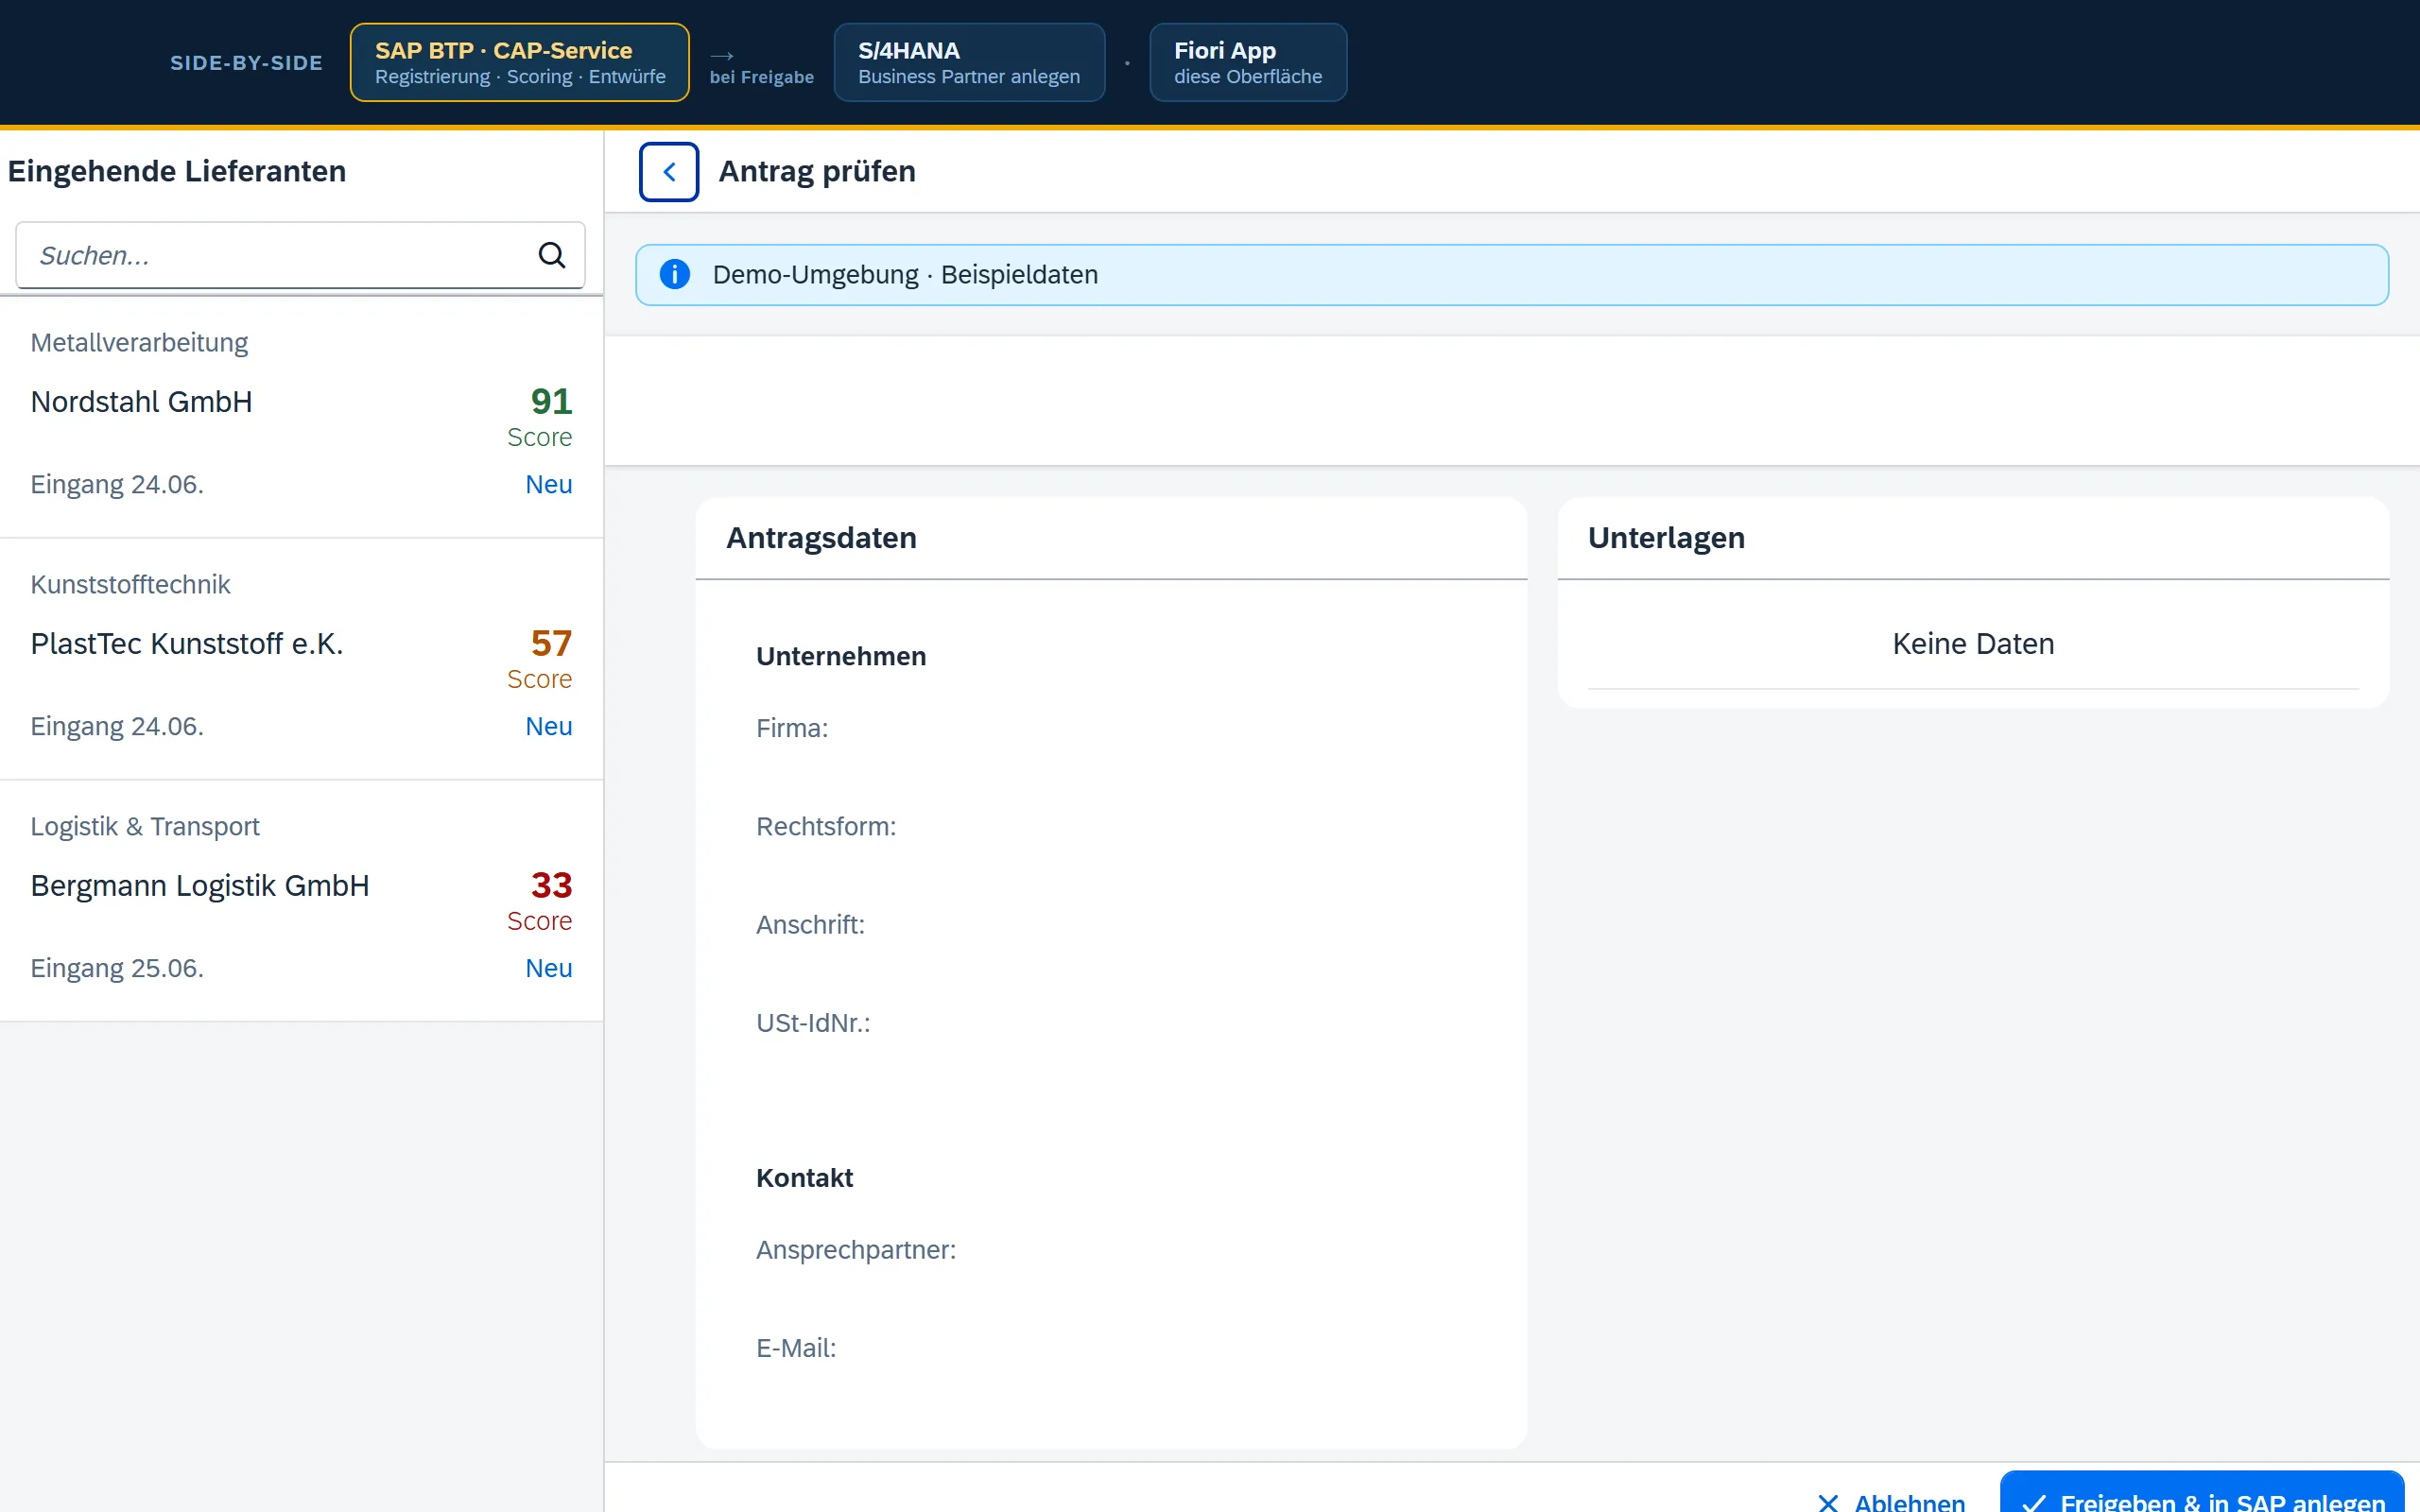Click Neu status for Nordstahl GmbH

point(549,484)
